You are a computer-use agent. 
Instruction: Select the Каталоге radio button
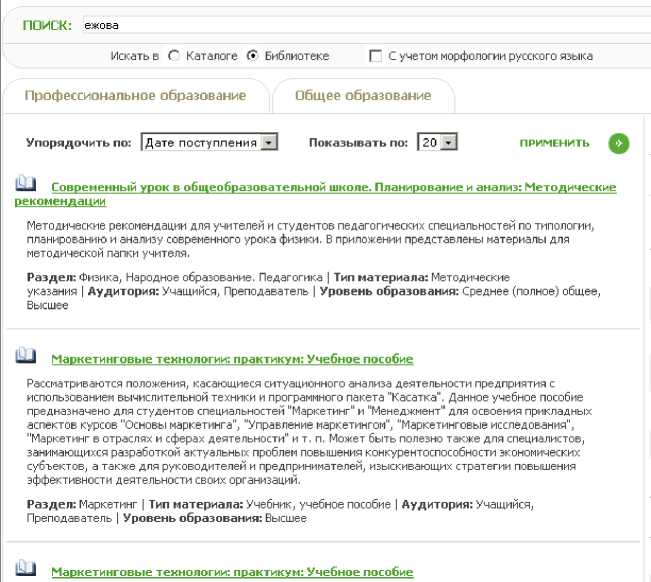(174, 55)
